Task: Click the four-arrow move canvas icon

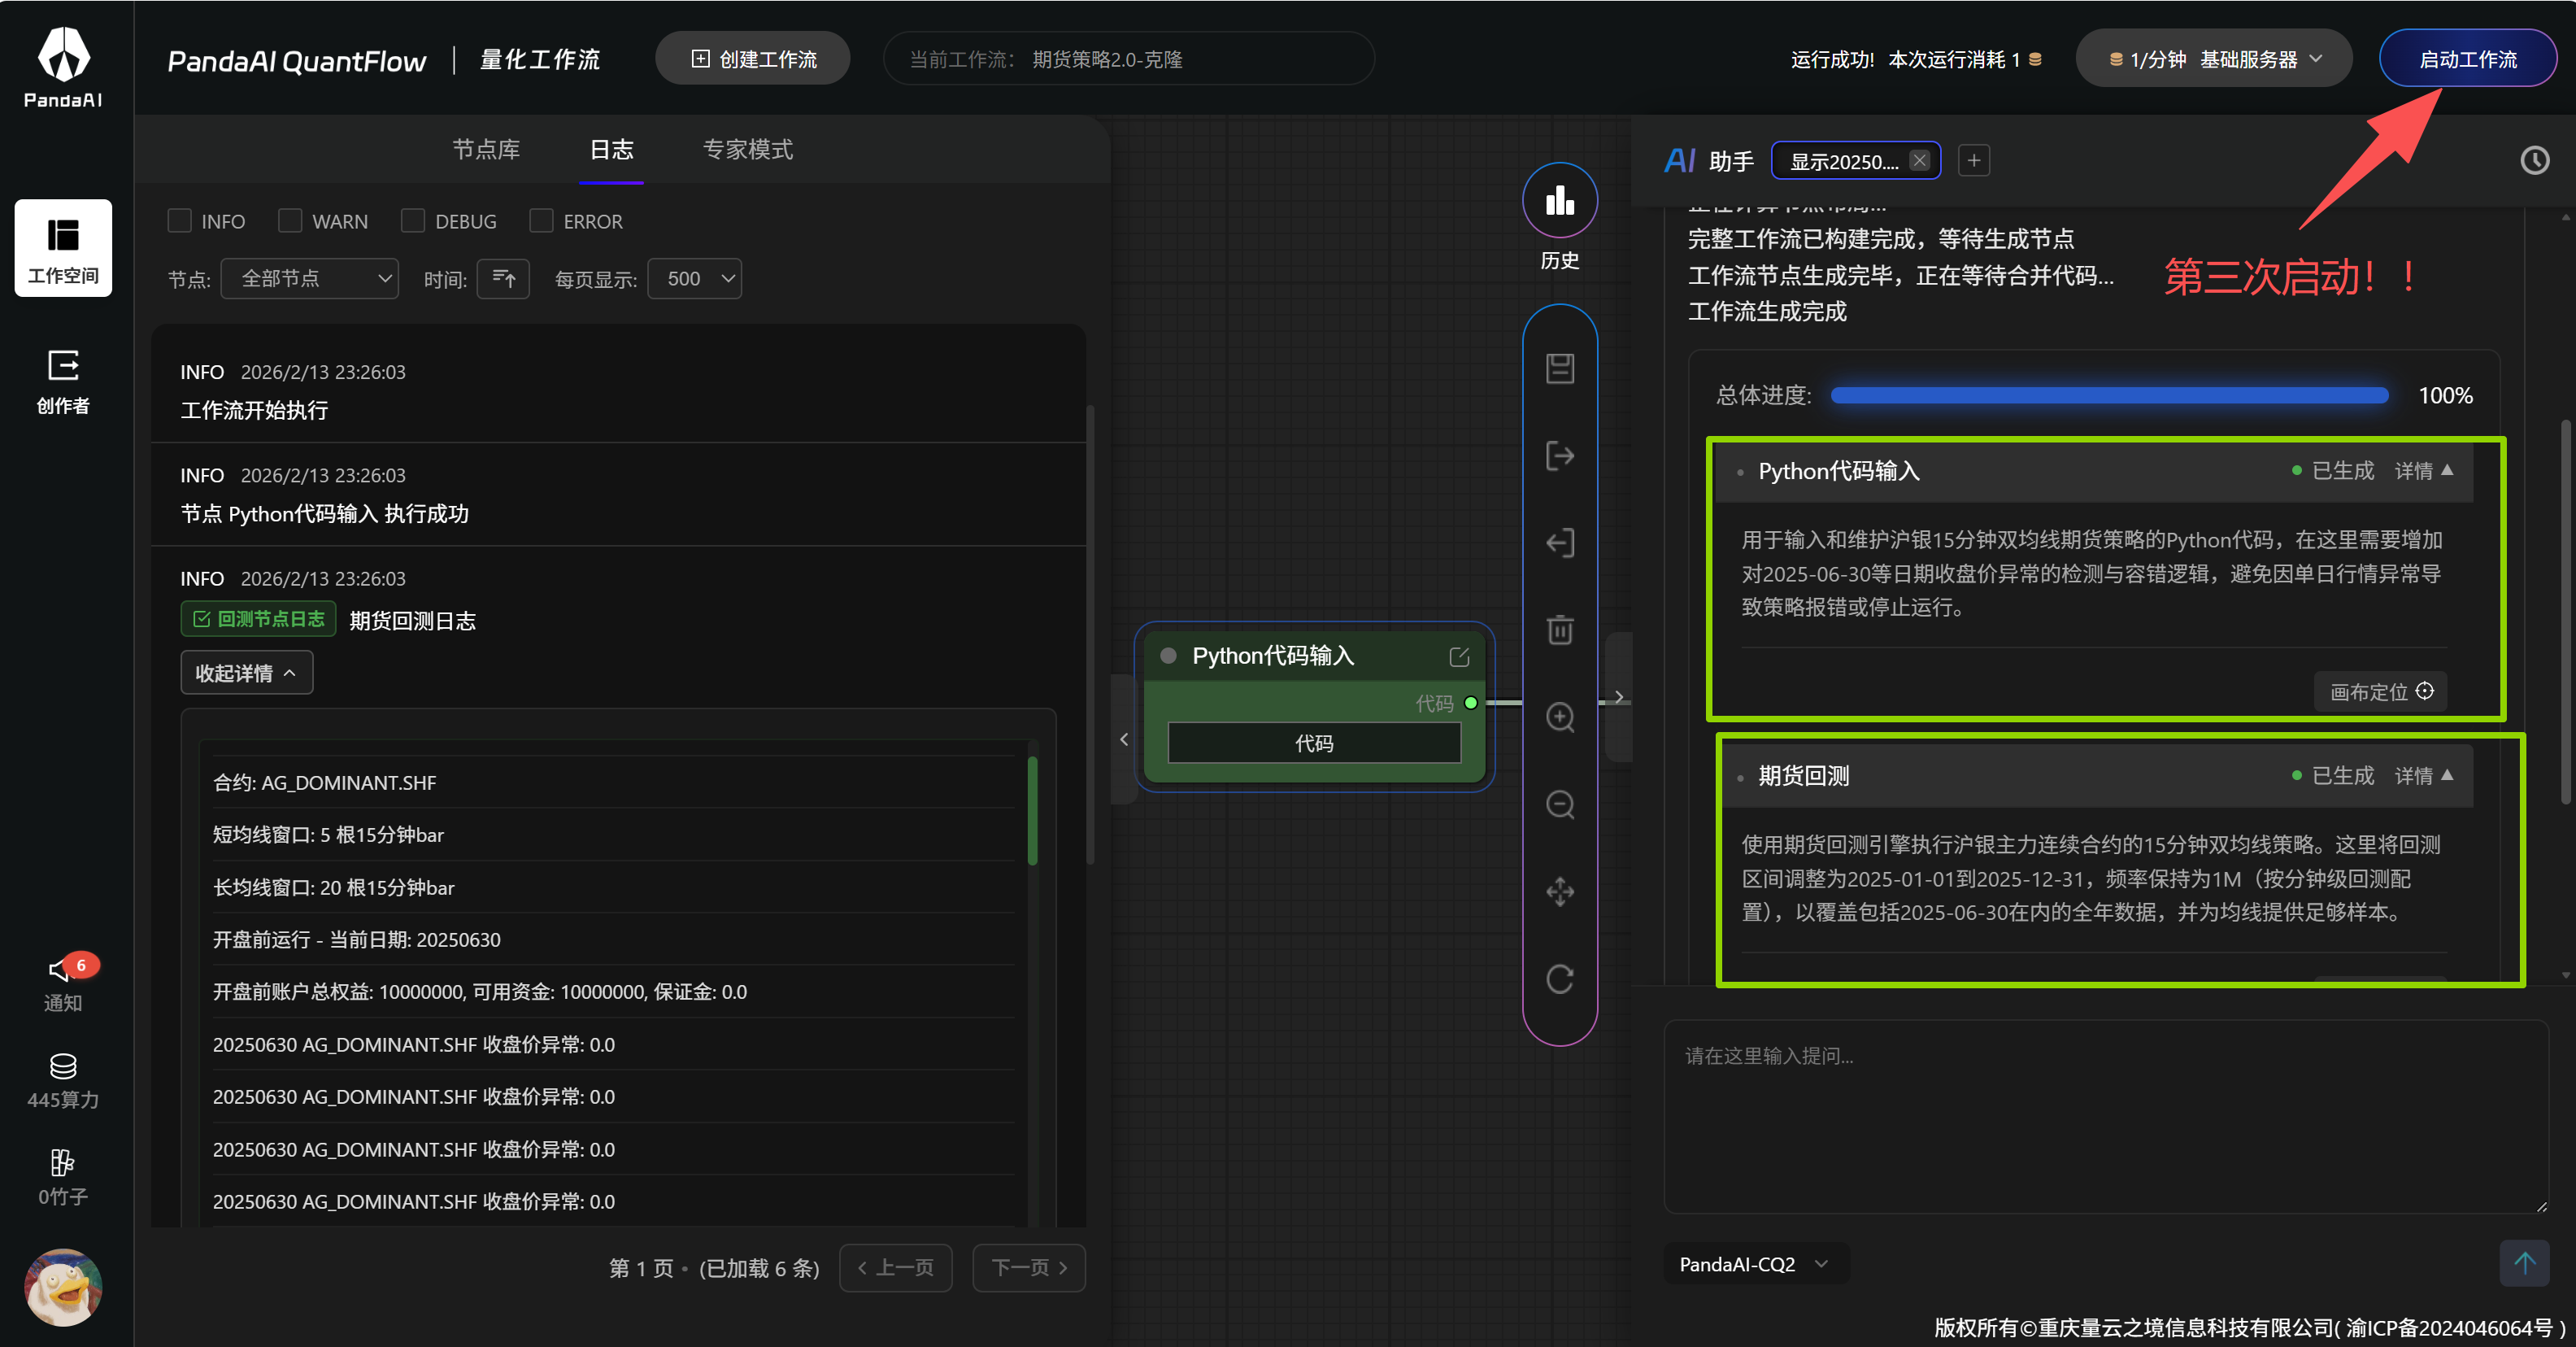Action: coord(1560,891)
